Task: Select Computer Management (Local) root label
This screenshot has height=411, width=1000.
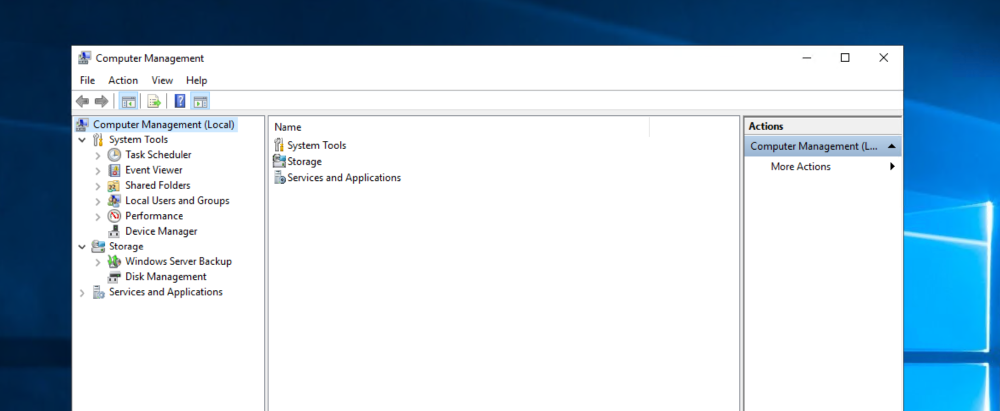Action: (x=164, y=124)
